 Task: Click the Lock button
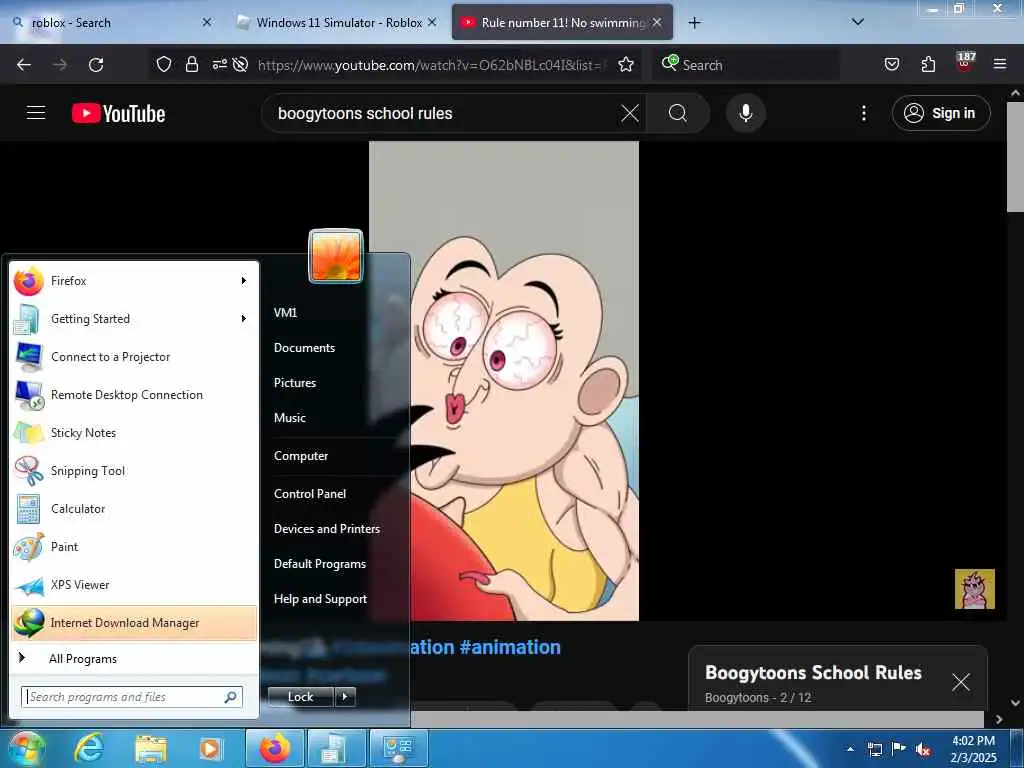pyautogui.click(x=300, y=697)
